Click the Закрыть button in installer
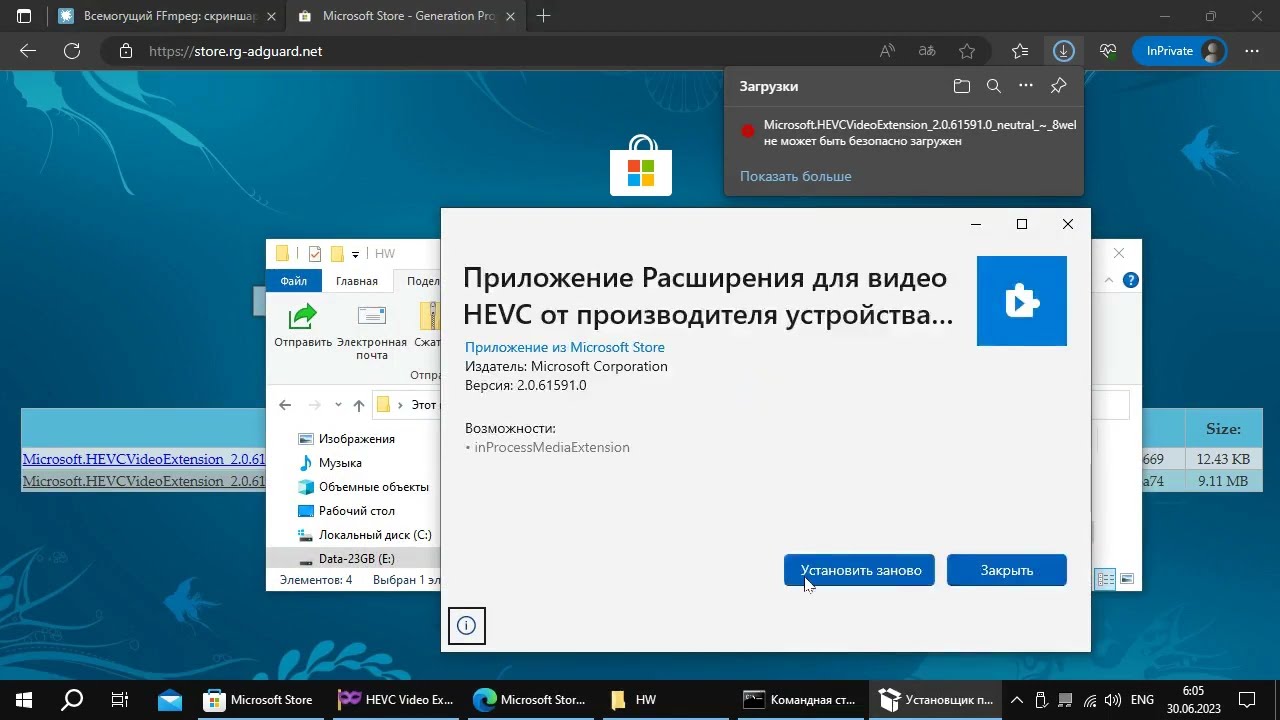 (x=1006, y=570)
